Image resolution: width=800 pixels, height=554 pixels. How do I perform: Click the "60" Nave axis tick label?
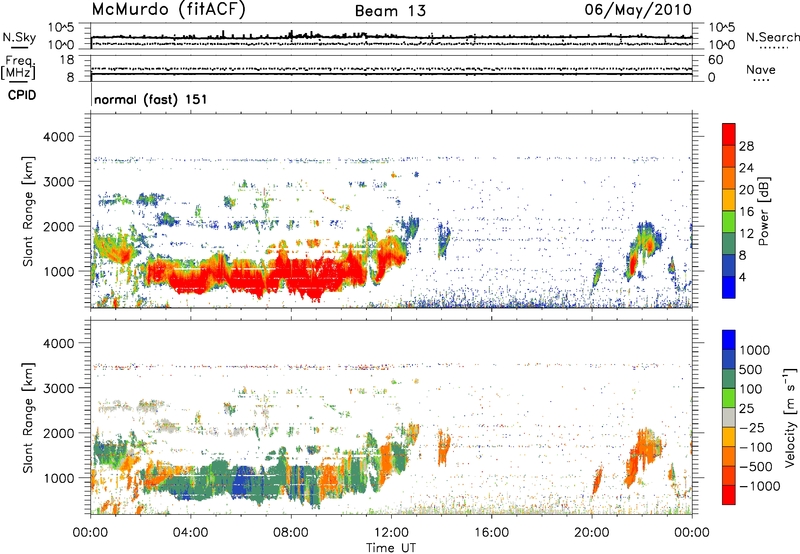pos(716,60)
